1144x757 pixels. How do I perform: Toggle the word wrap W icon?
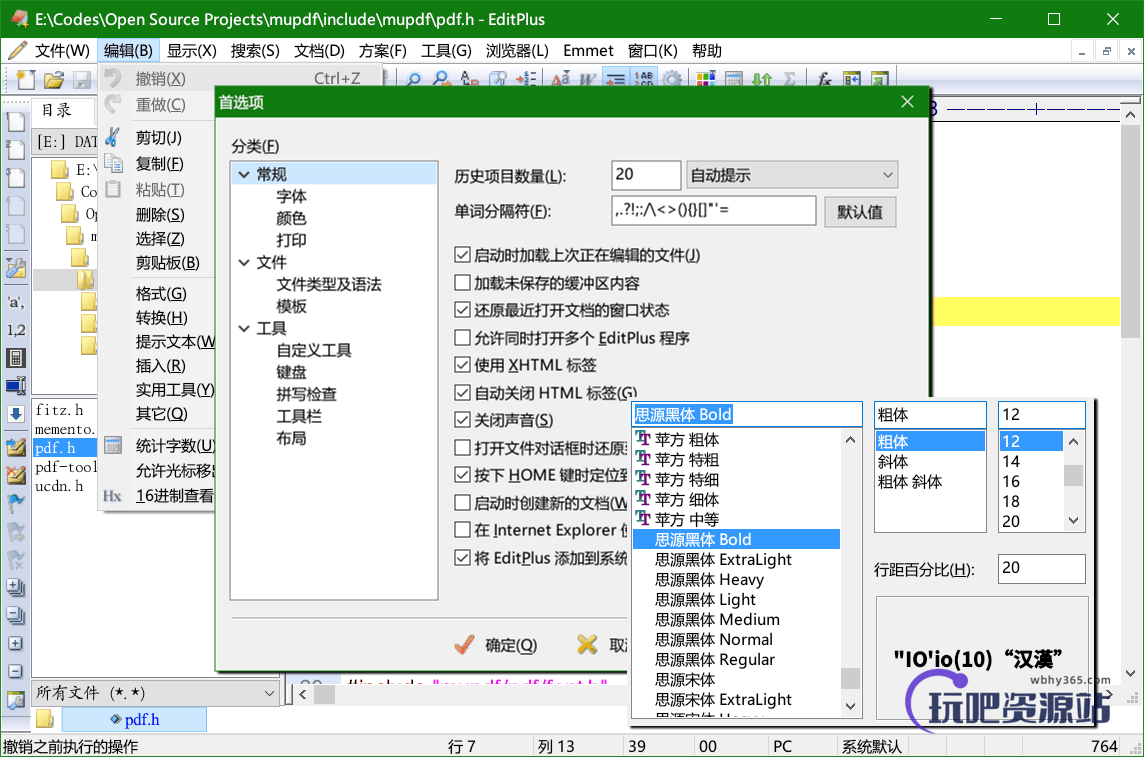588,79
